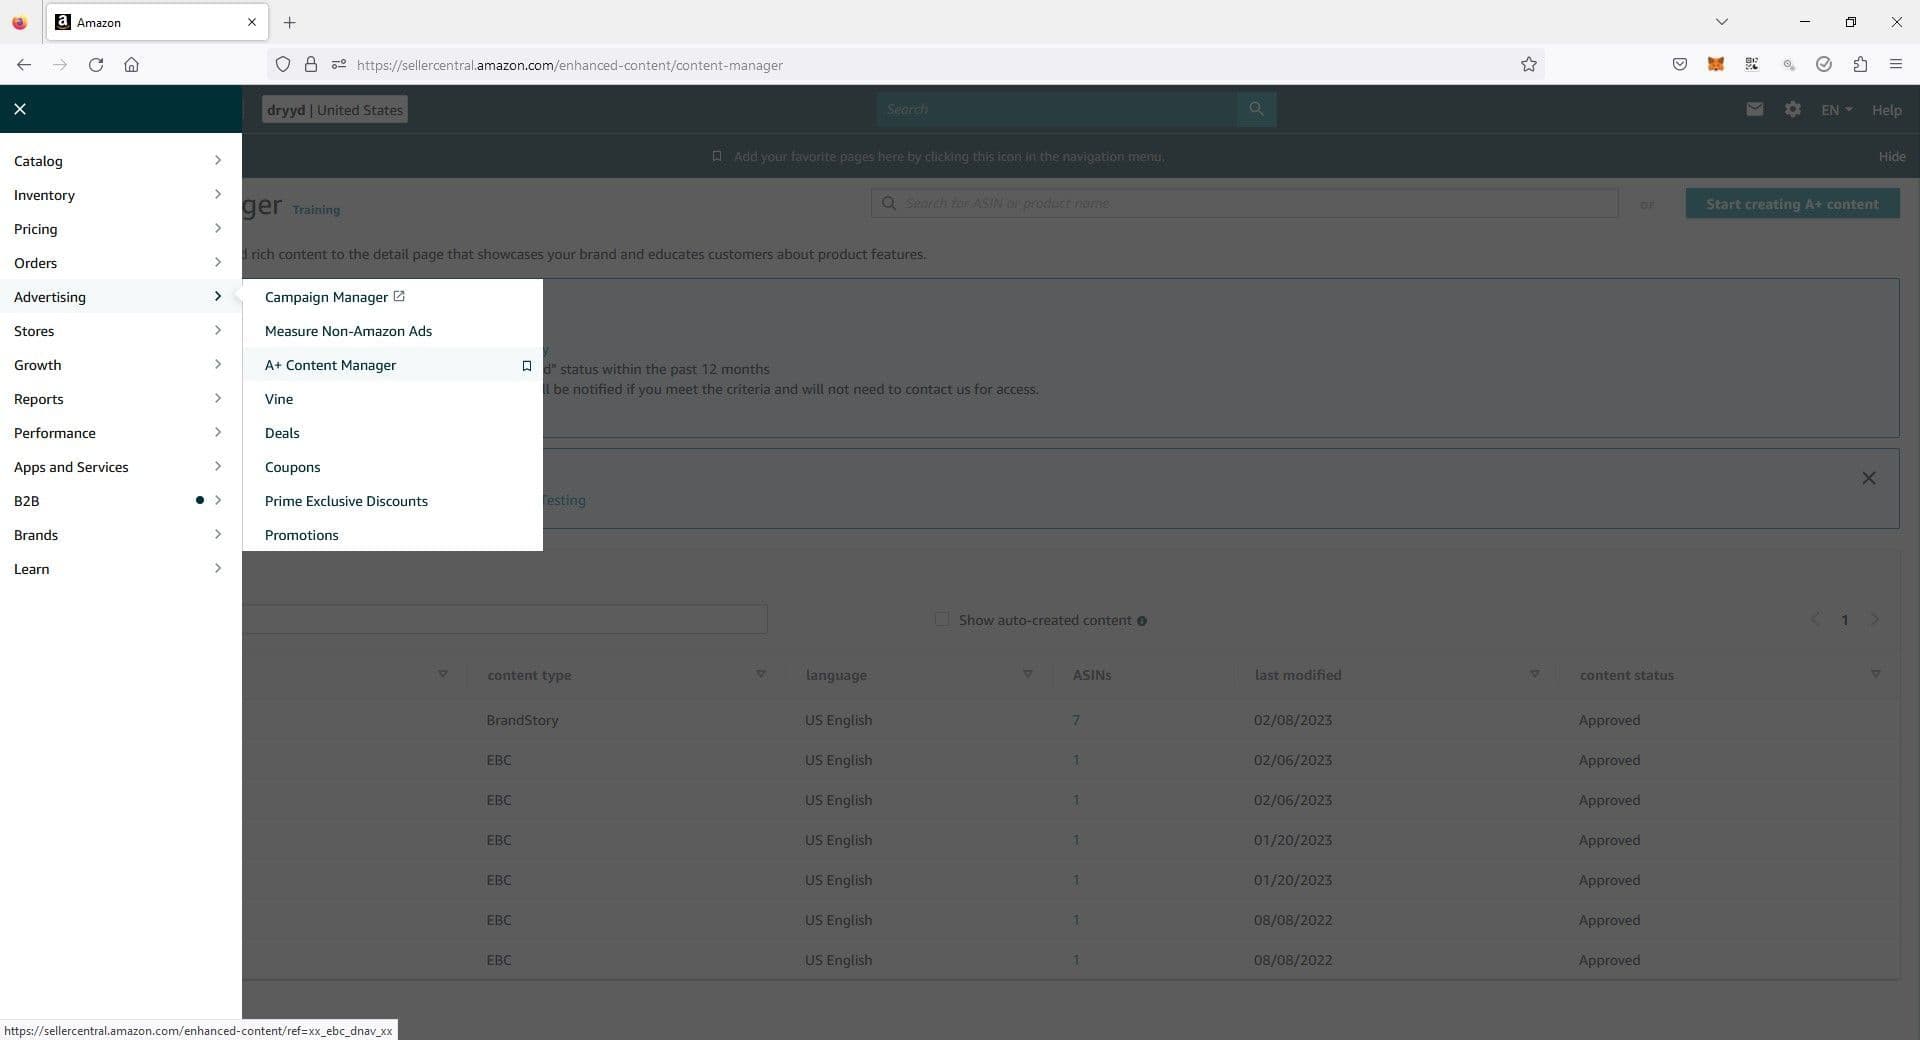Expand the Catalog menu section

click(120, 161)
